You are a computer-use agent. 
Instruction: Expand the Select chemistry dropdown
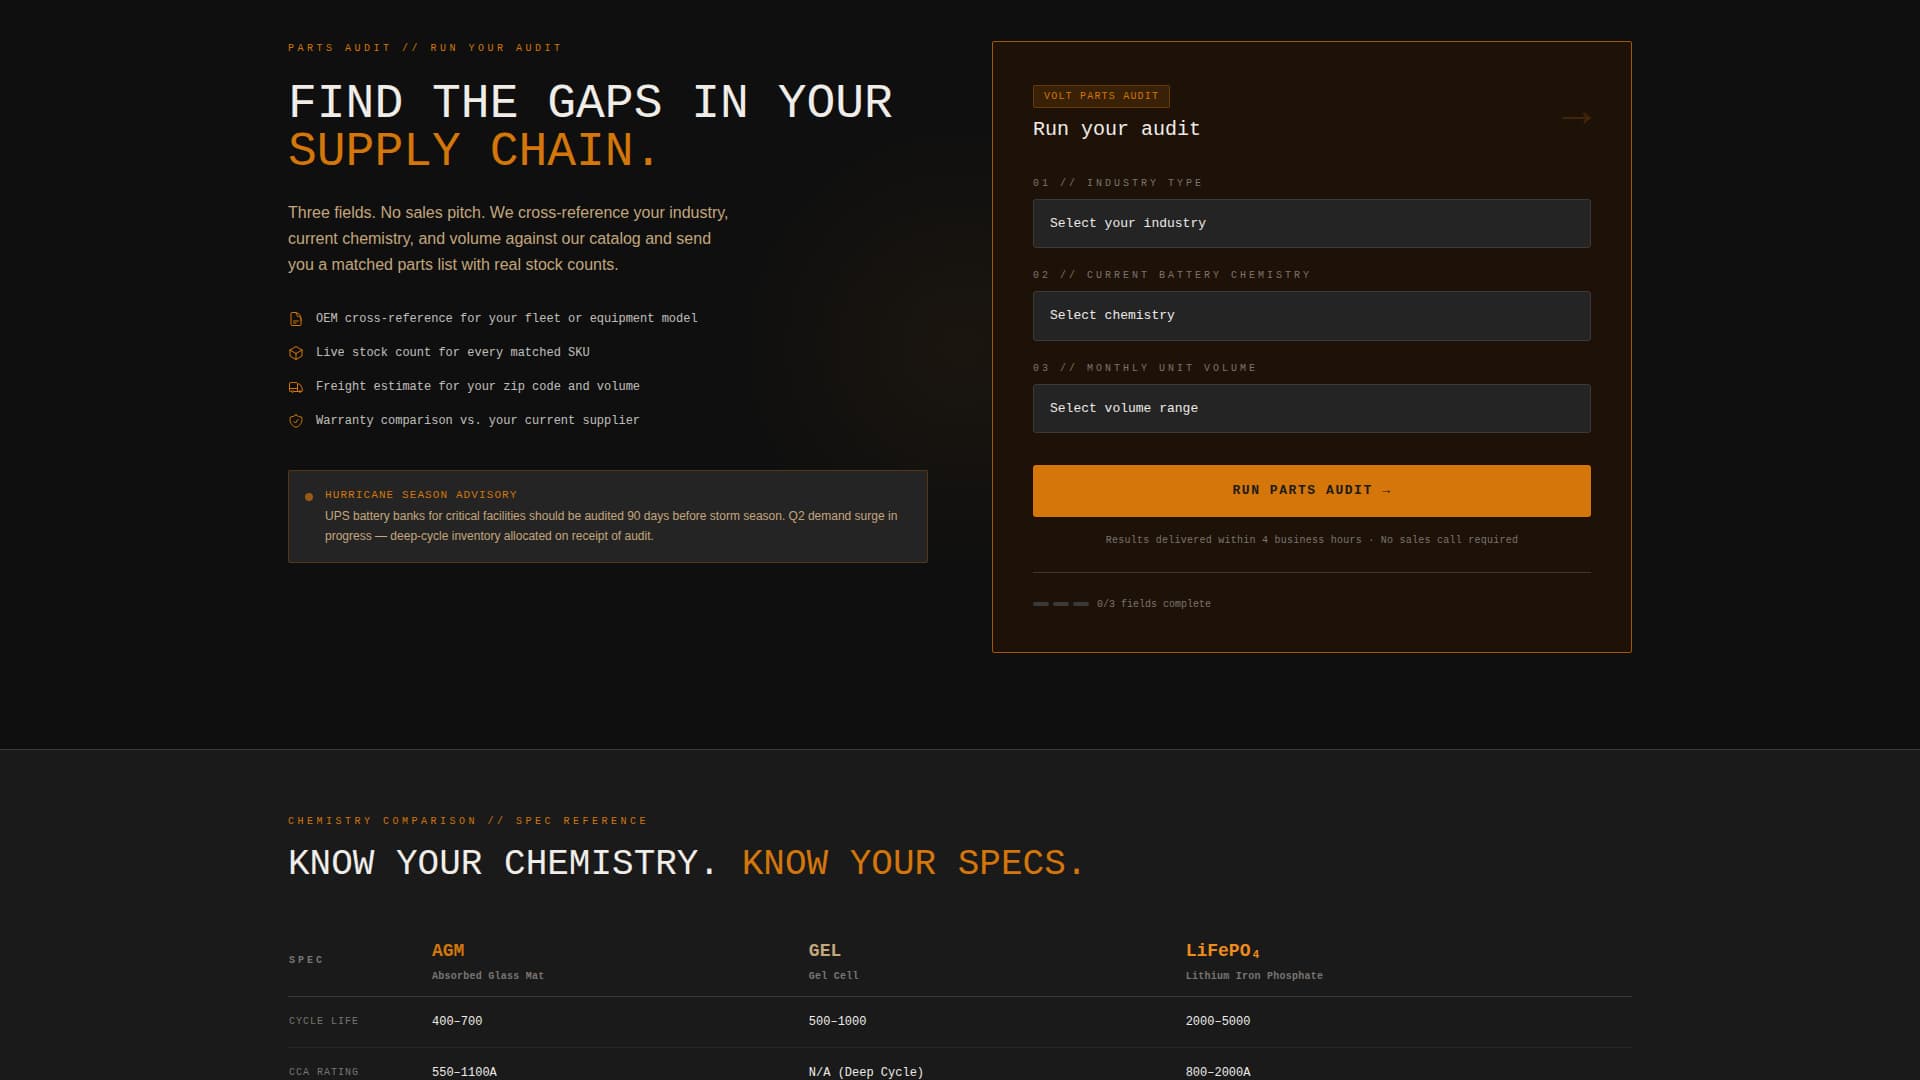tap(1311, 316)
